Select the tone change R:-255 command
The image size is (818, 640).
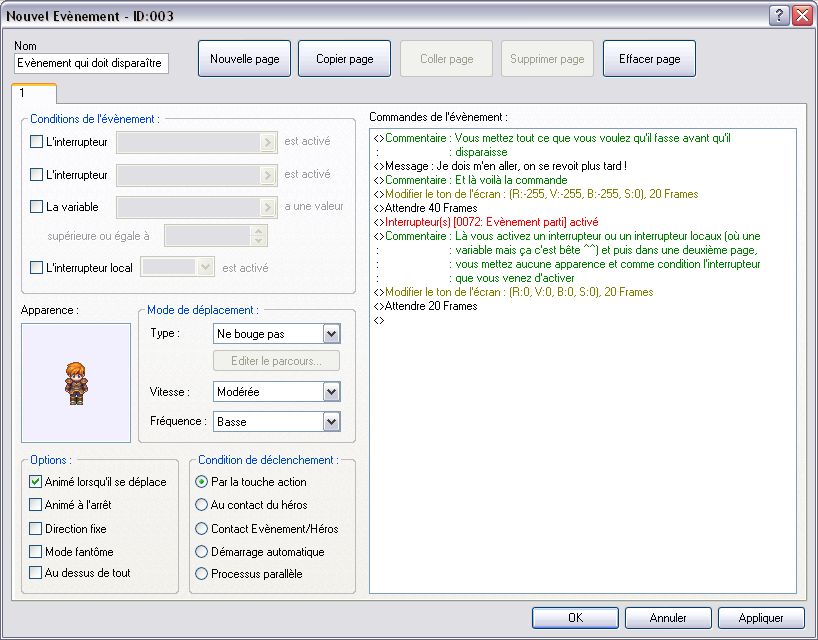pos(536,194)
